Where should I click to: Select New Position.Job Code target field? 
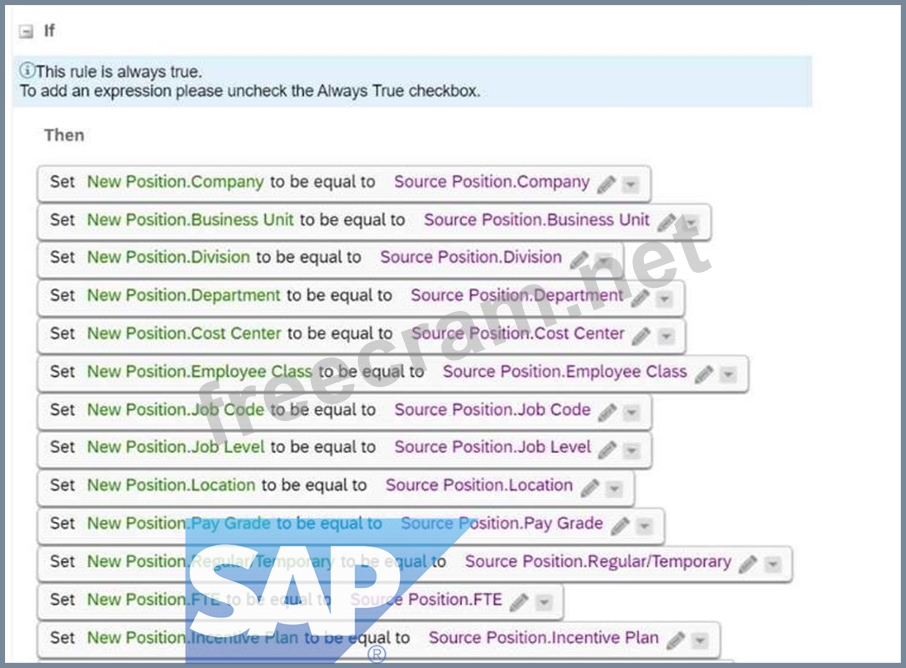(175, 410)
